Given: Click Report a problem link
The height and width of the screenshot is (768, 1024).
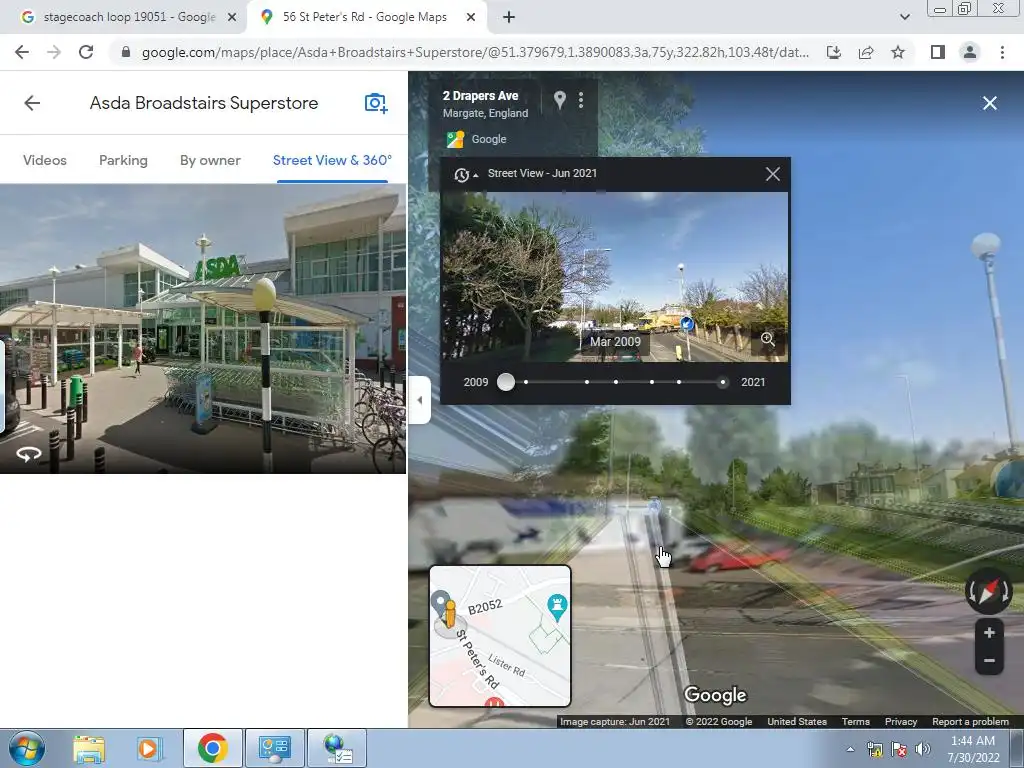Looking at the screenshot, I should [970, 722].
